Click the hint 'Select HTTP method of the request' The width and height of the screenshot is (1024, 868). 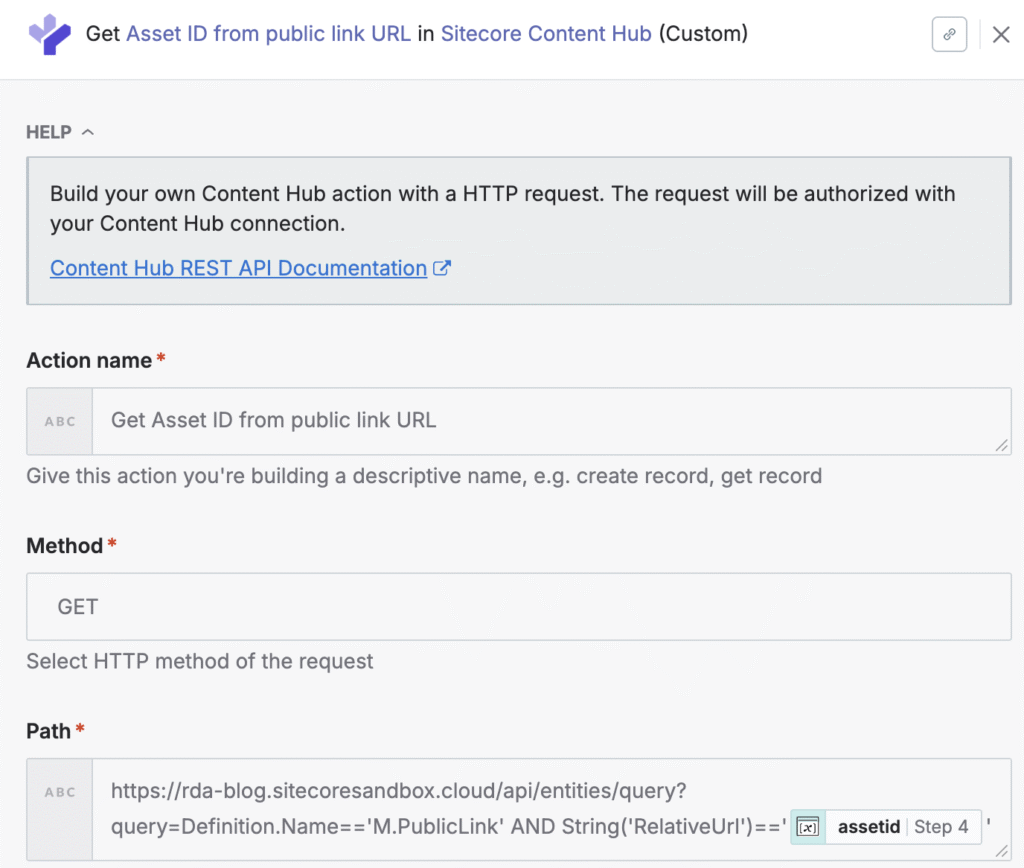(x=200, y=661)
